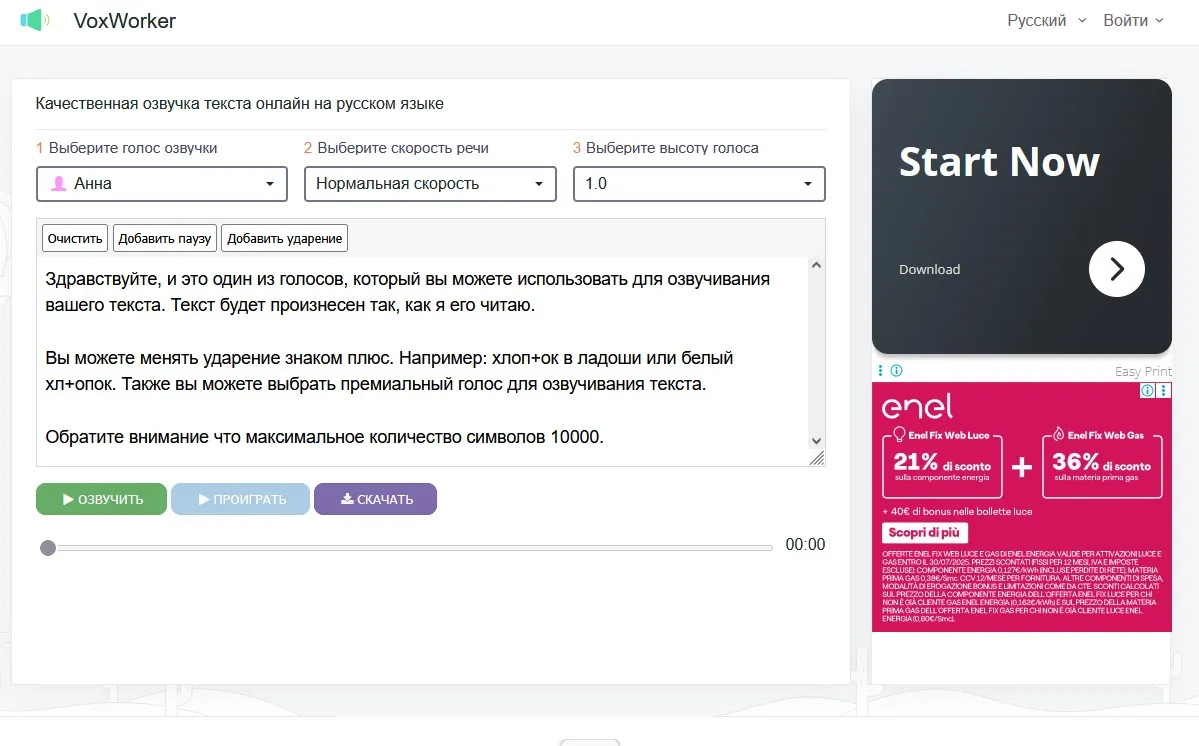
Task: Click the Easy Print advertiser label
Action: 1143,371
